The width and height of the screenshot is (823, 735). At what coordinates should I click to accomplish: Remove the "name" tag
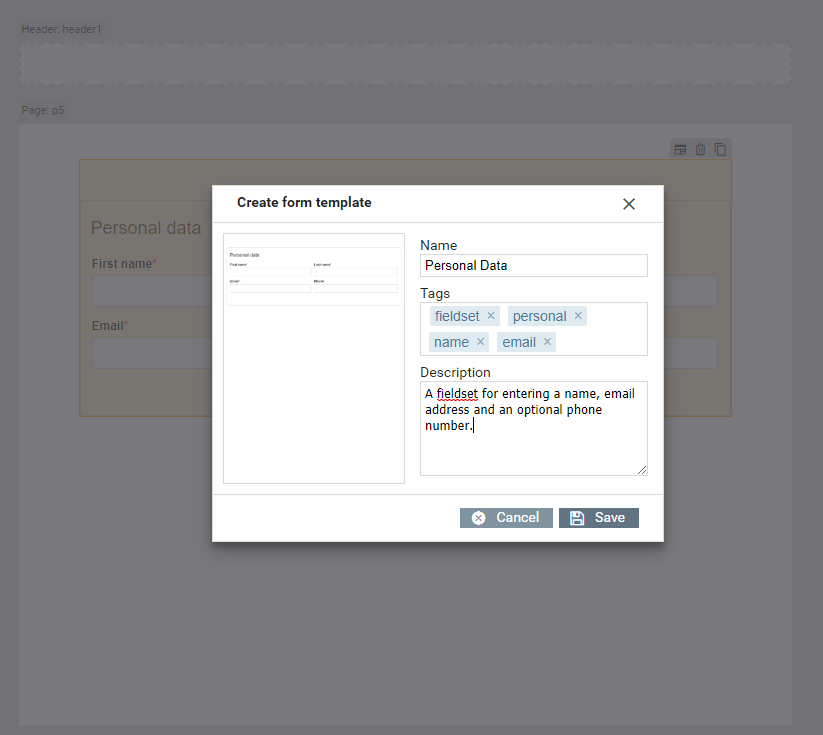point(480,342)
